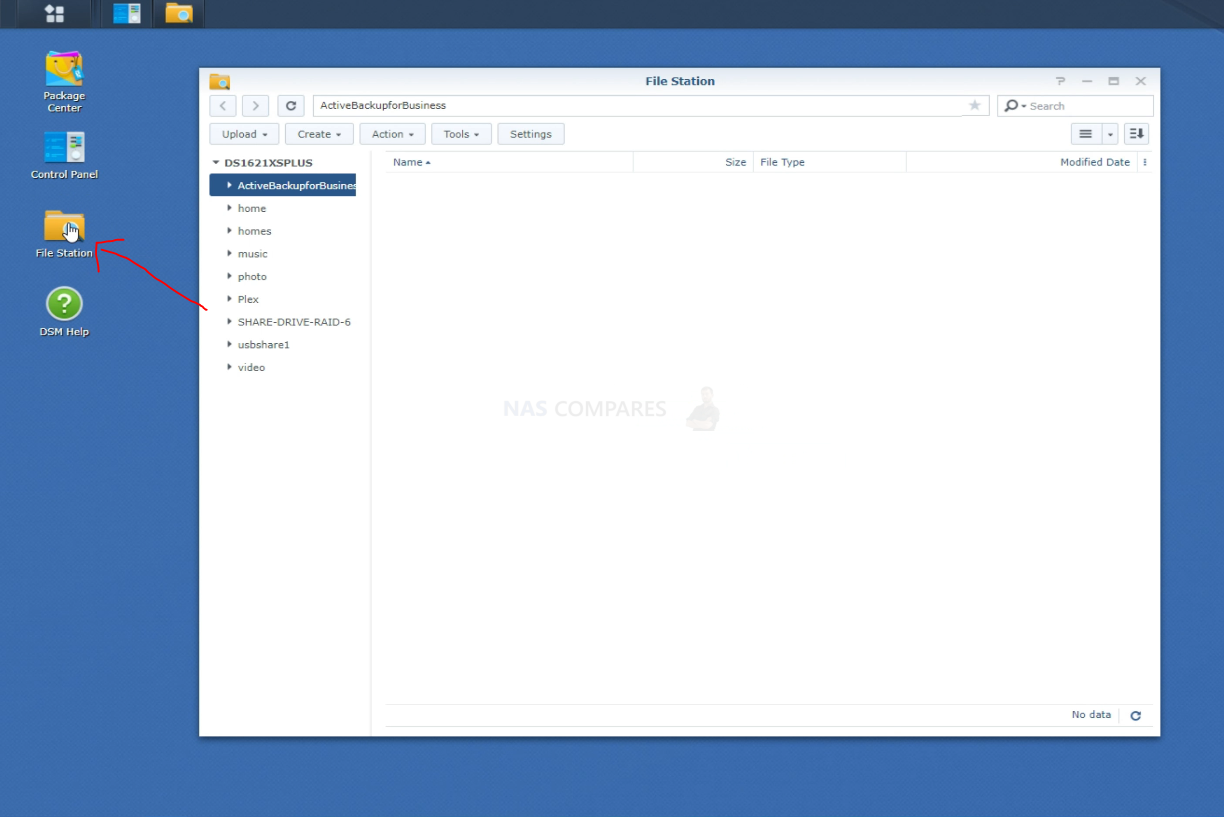Expand the music folder arrow
The height and width of the screenshot is (817, 1224).
coord(229,254)
